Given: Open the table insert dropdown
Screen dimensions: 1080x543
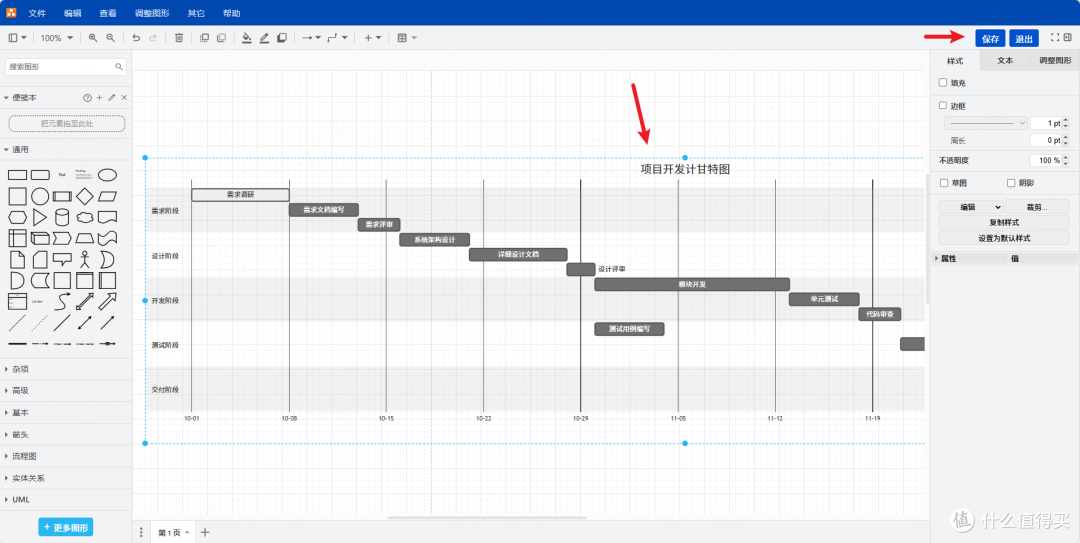Looking at the screenshot, I should (x=407, y=38).
